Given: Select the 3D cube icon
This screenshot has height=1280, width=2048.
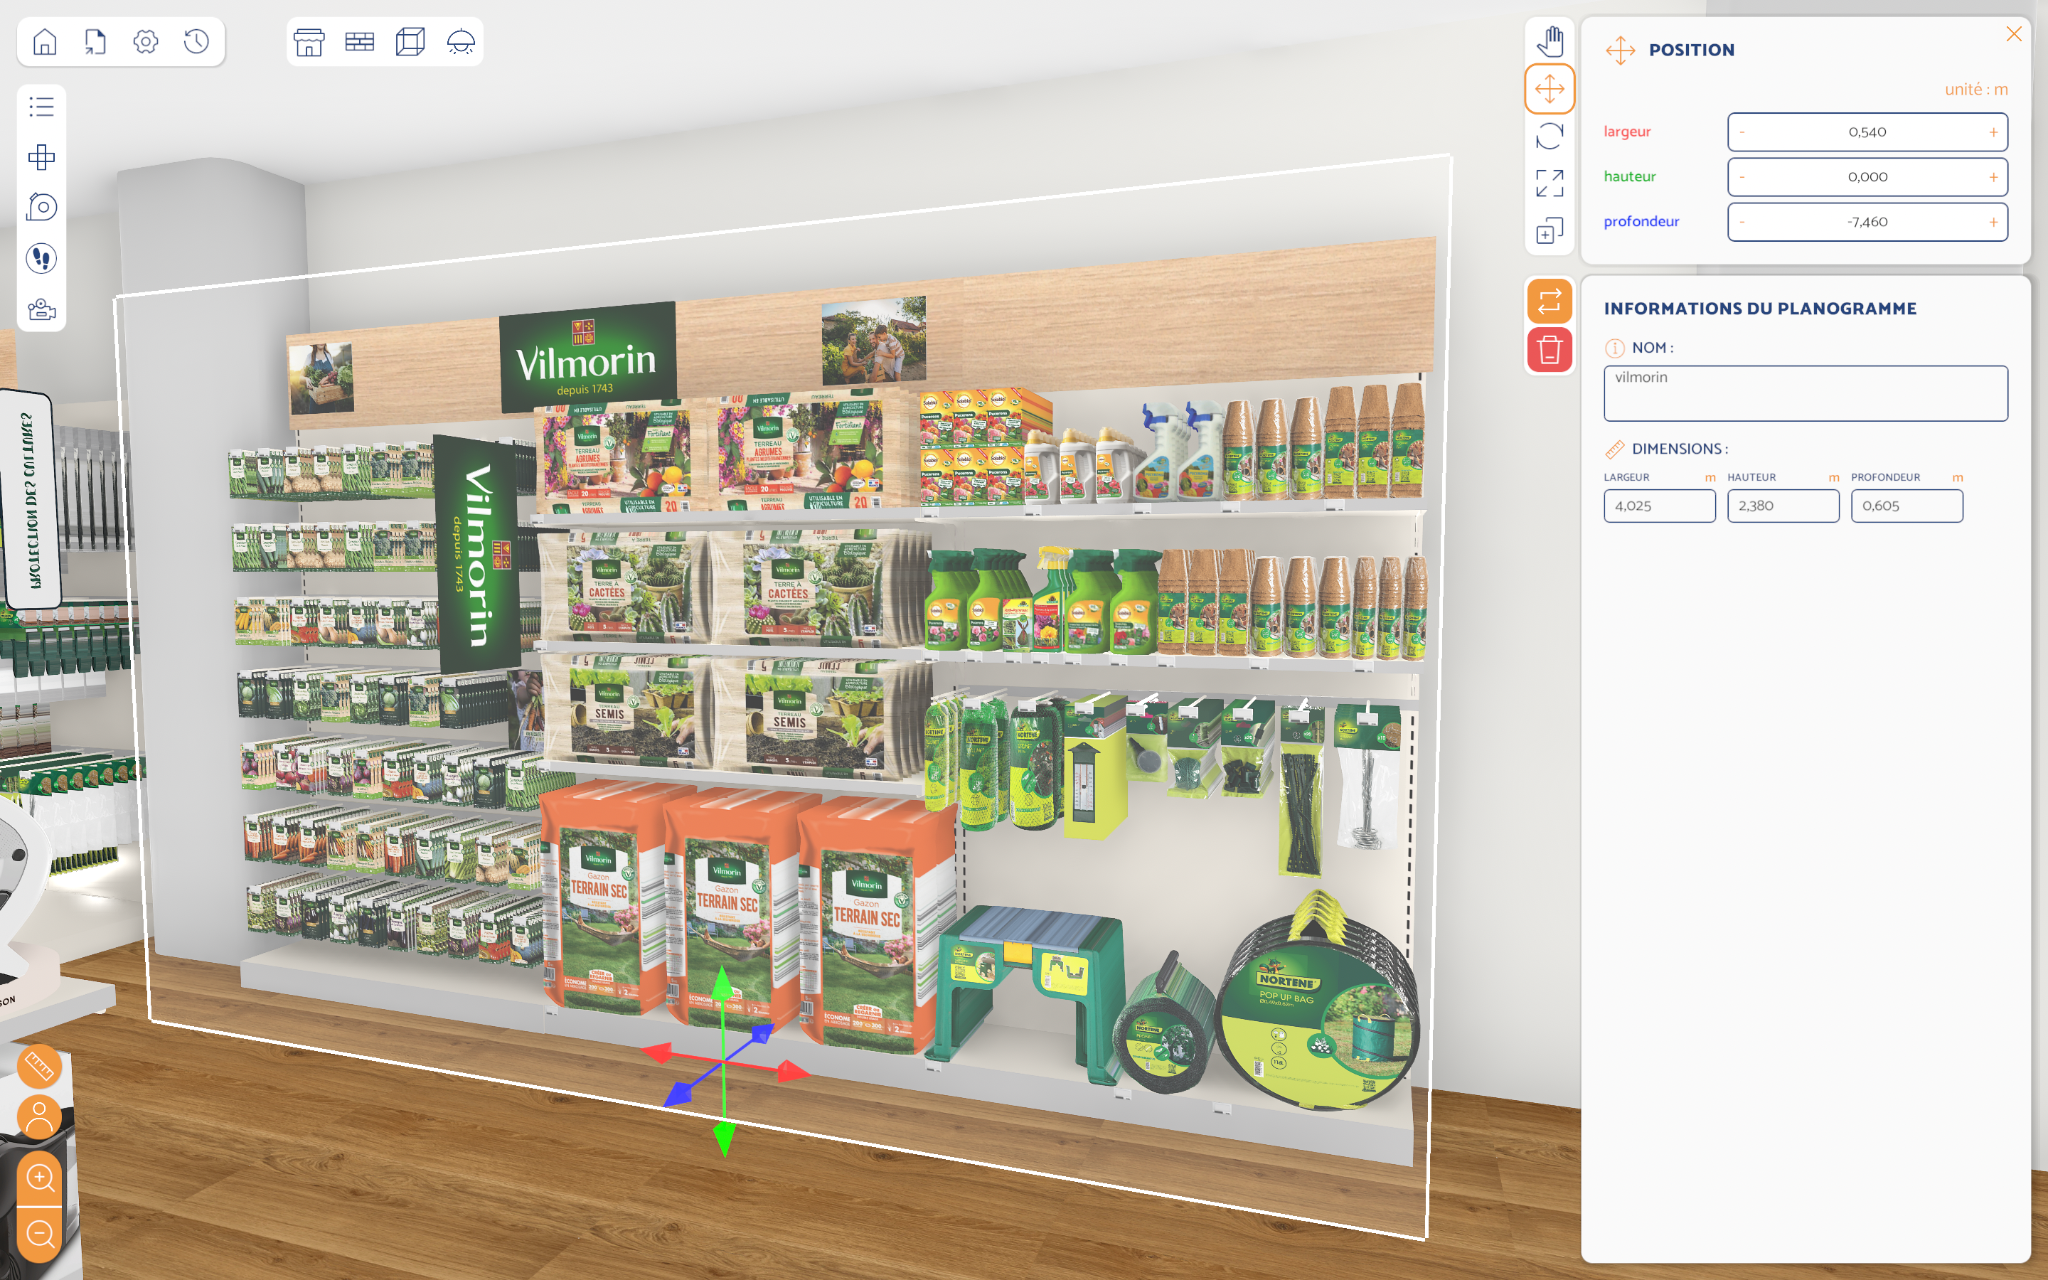Looking at the screenshot, I should [x=410, y=42].
